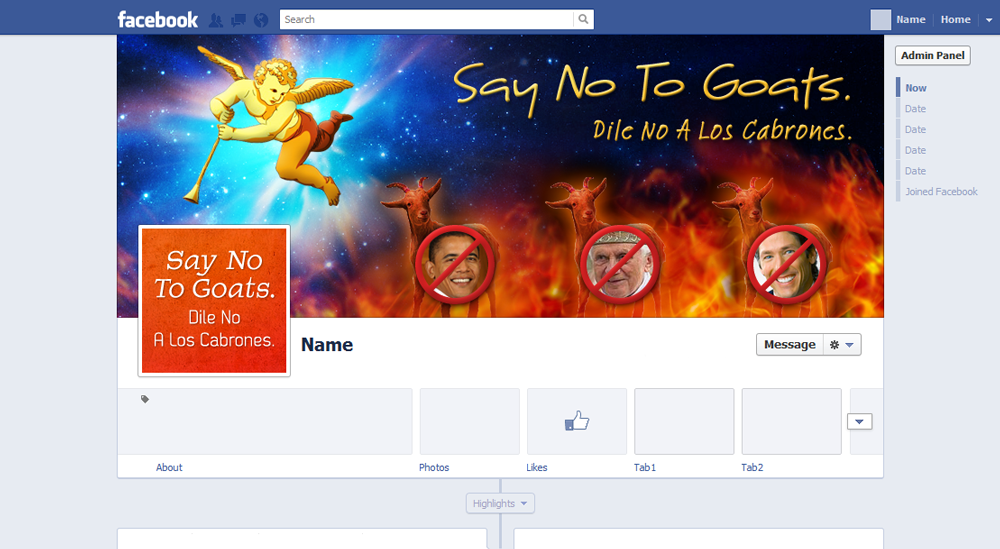This screenshot has height=549, width=1000.
Task: Open the messages icon in top bar
Action: 239,20
